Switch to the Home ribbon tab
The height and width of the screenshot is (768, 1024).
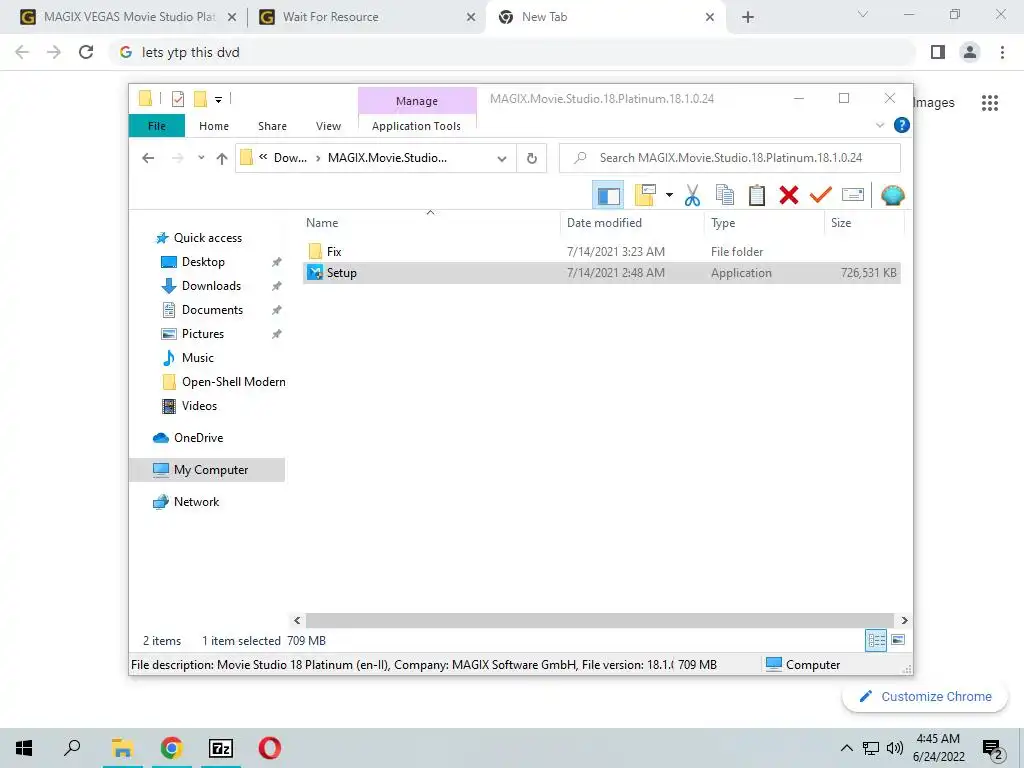(x=214, y=126)
